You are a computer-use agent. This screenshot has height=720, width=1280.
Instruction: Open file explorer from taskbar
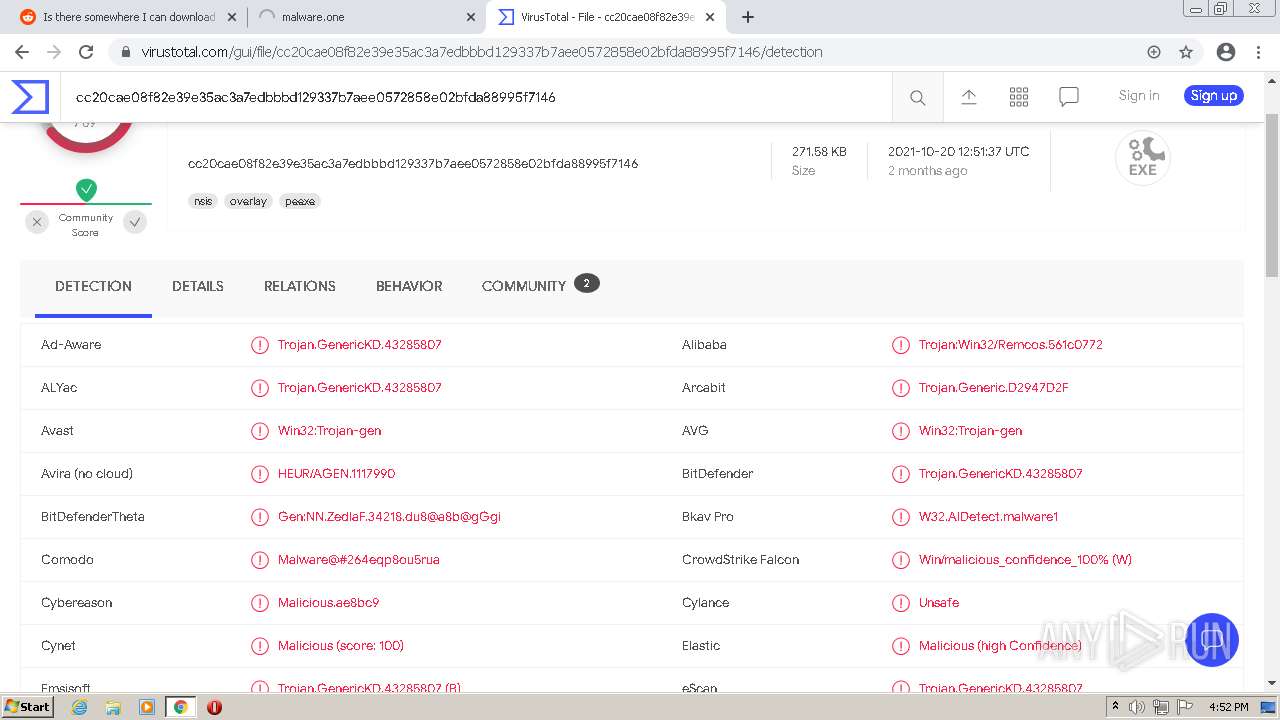click(113, 707)
